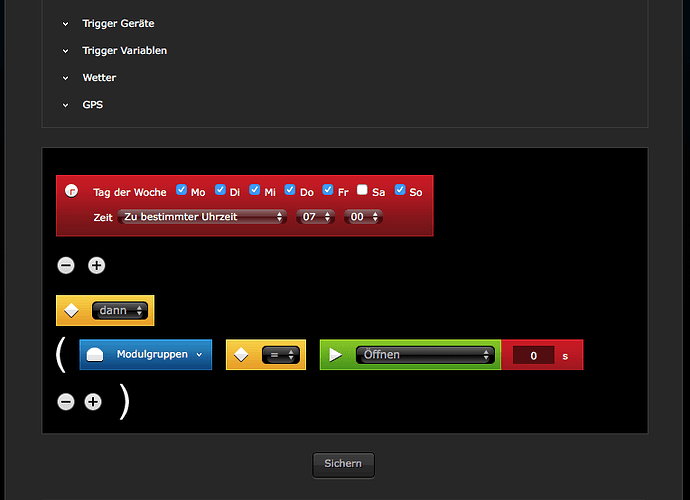Click the clock icon in the red time block
The width and height of the screenshot is (690, 500).
tap(71, 191)
